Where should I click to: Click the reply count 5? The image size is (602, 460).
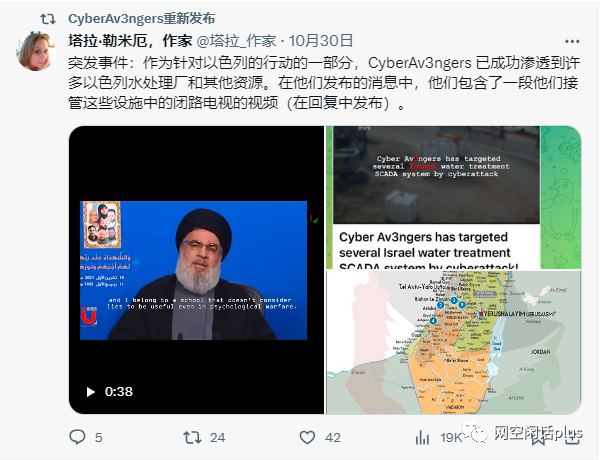click(x=99, y=437)
